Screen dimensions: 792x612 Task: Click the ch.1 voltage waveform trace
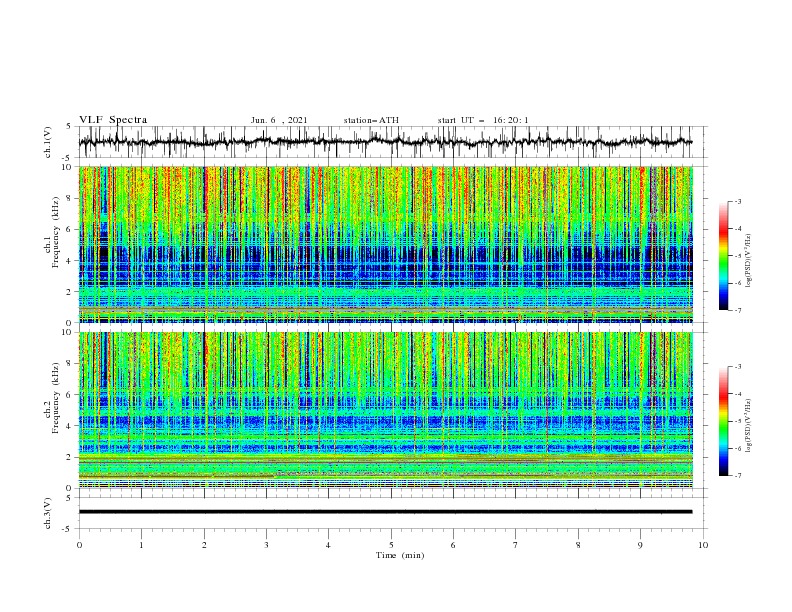tap(385, 142)
